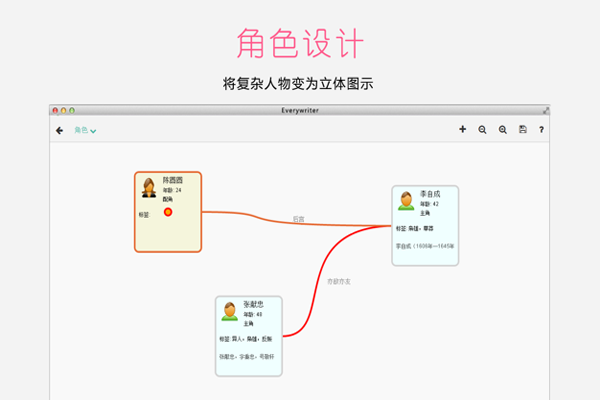Viewport: 600px width, 400px height.
Task: Click the zoom in magnifier icon
Action: tap(503, 130)
